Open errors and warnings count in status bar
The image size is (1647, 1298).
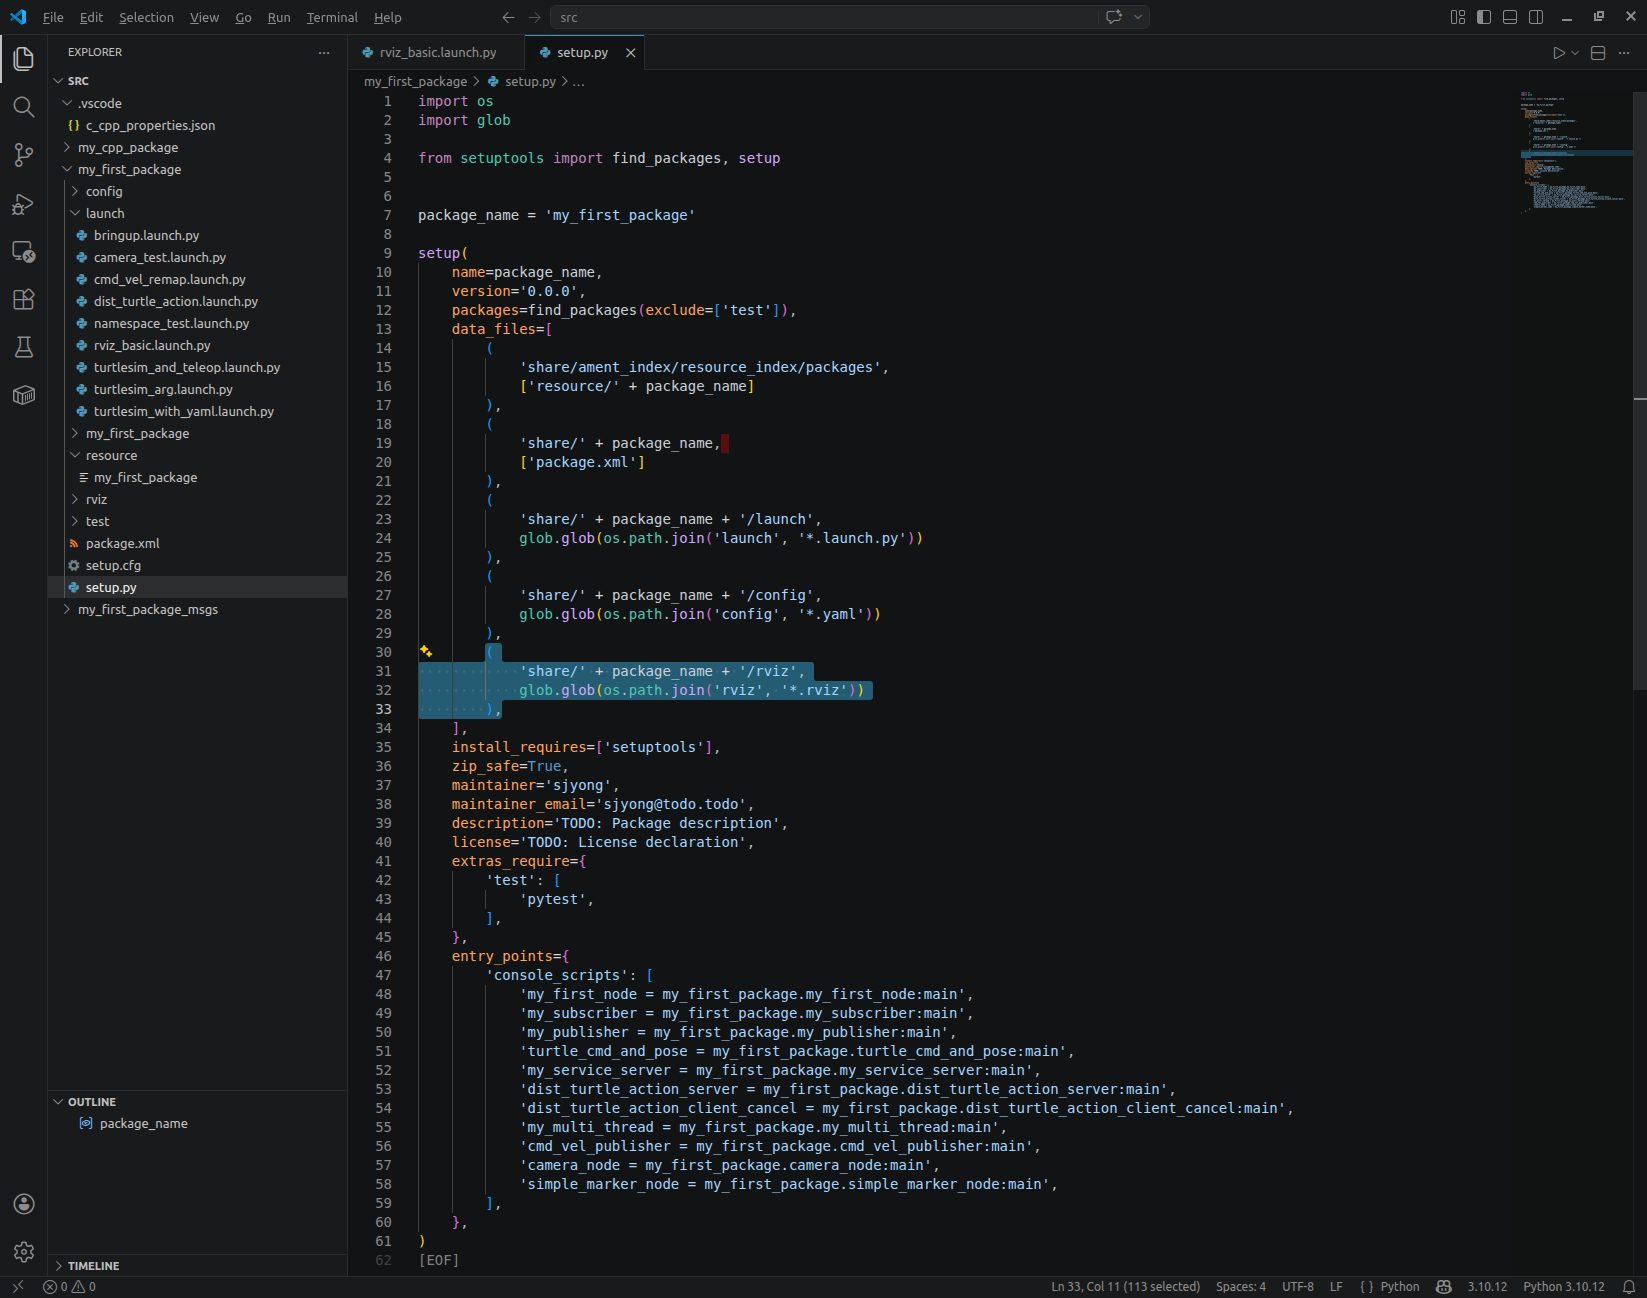70,1287
